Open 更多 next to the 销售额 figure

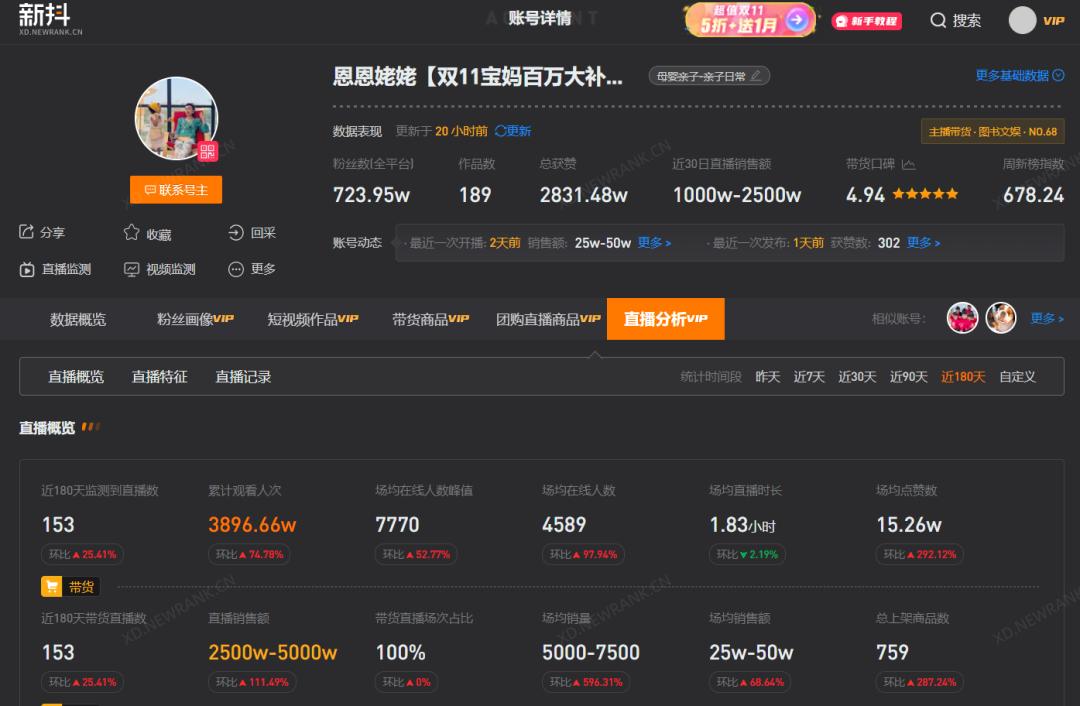tap(651, 242)
